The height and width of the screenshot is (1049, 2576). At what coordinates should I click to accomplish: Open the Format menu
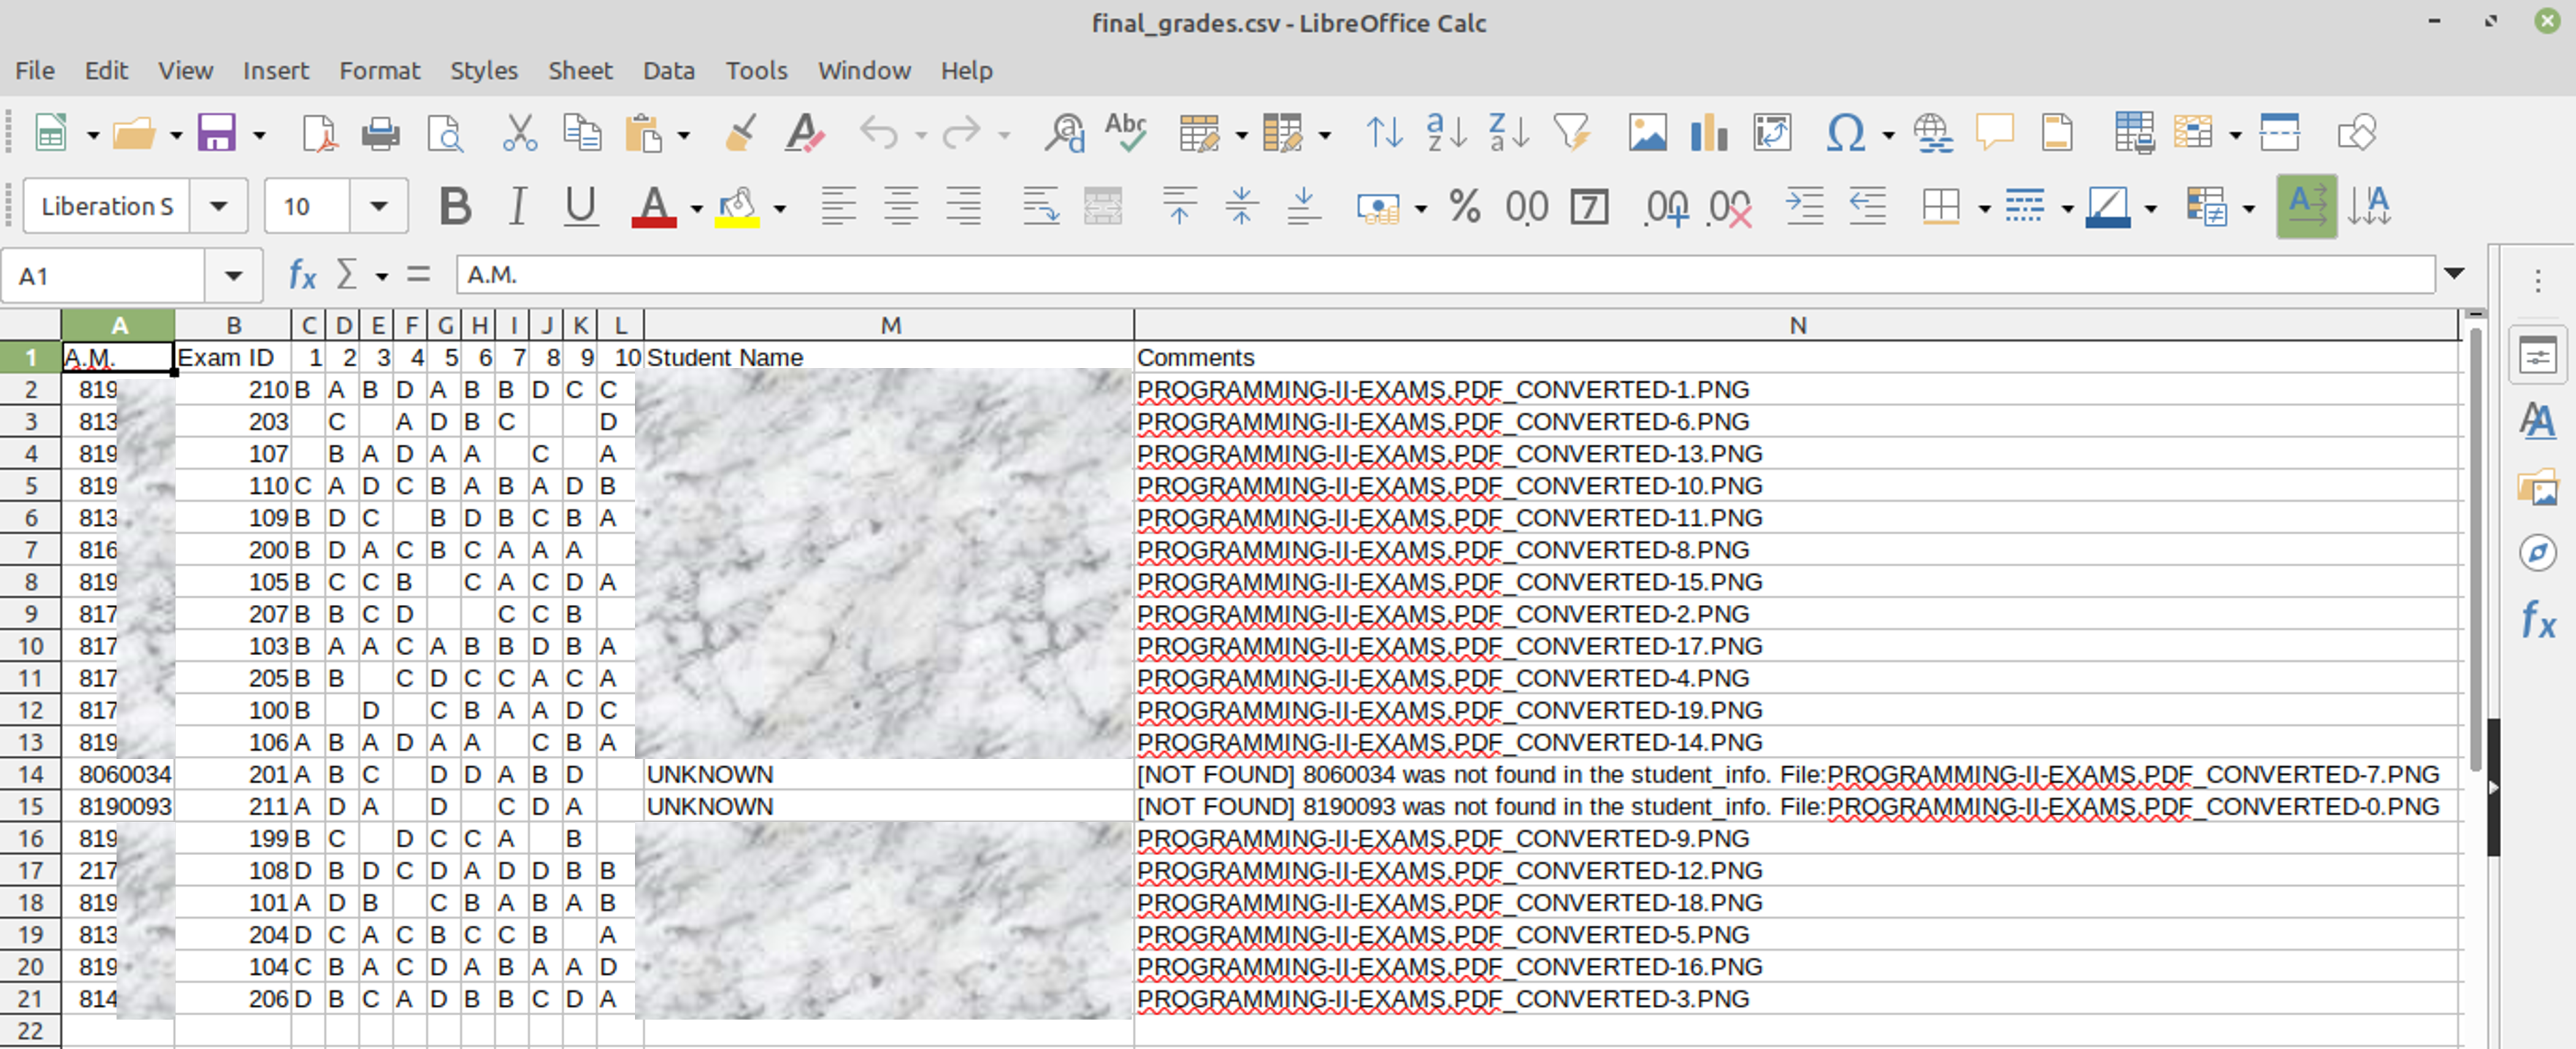(x=379, y=71)
